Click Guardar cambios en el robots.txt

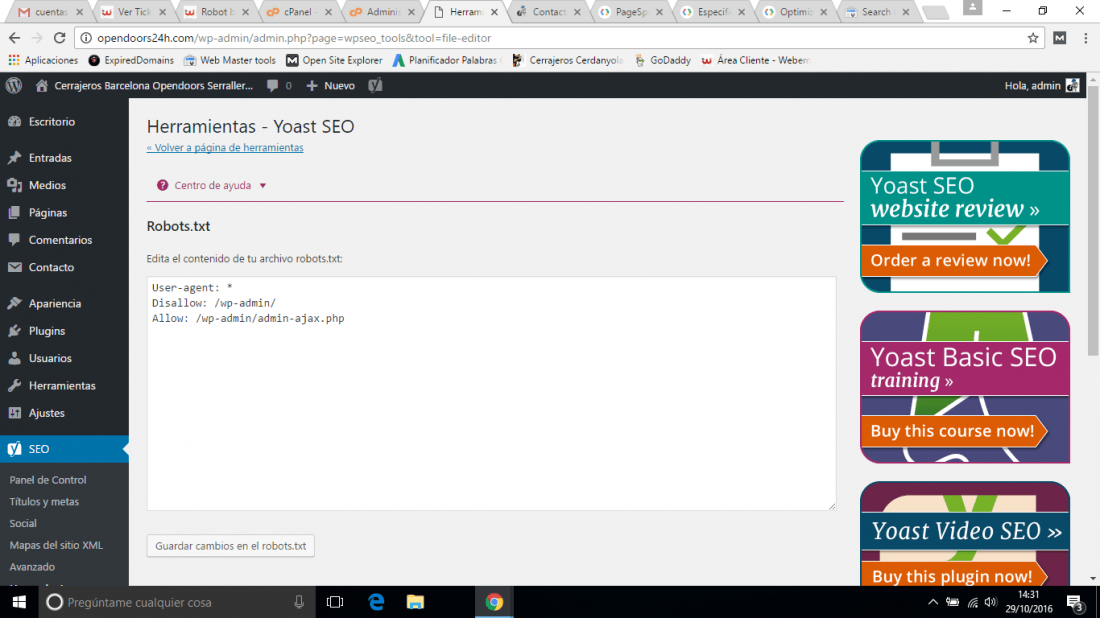point(231,546)
